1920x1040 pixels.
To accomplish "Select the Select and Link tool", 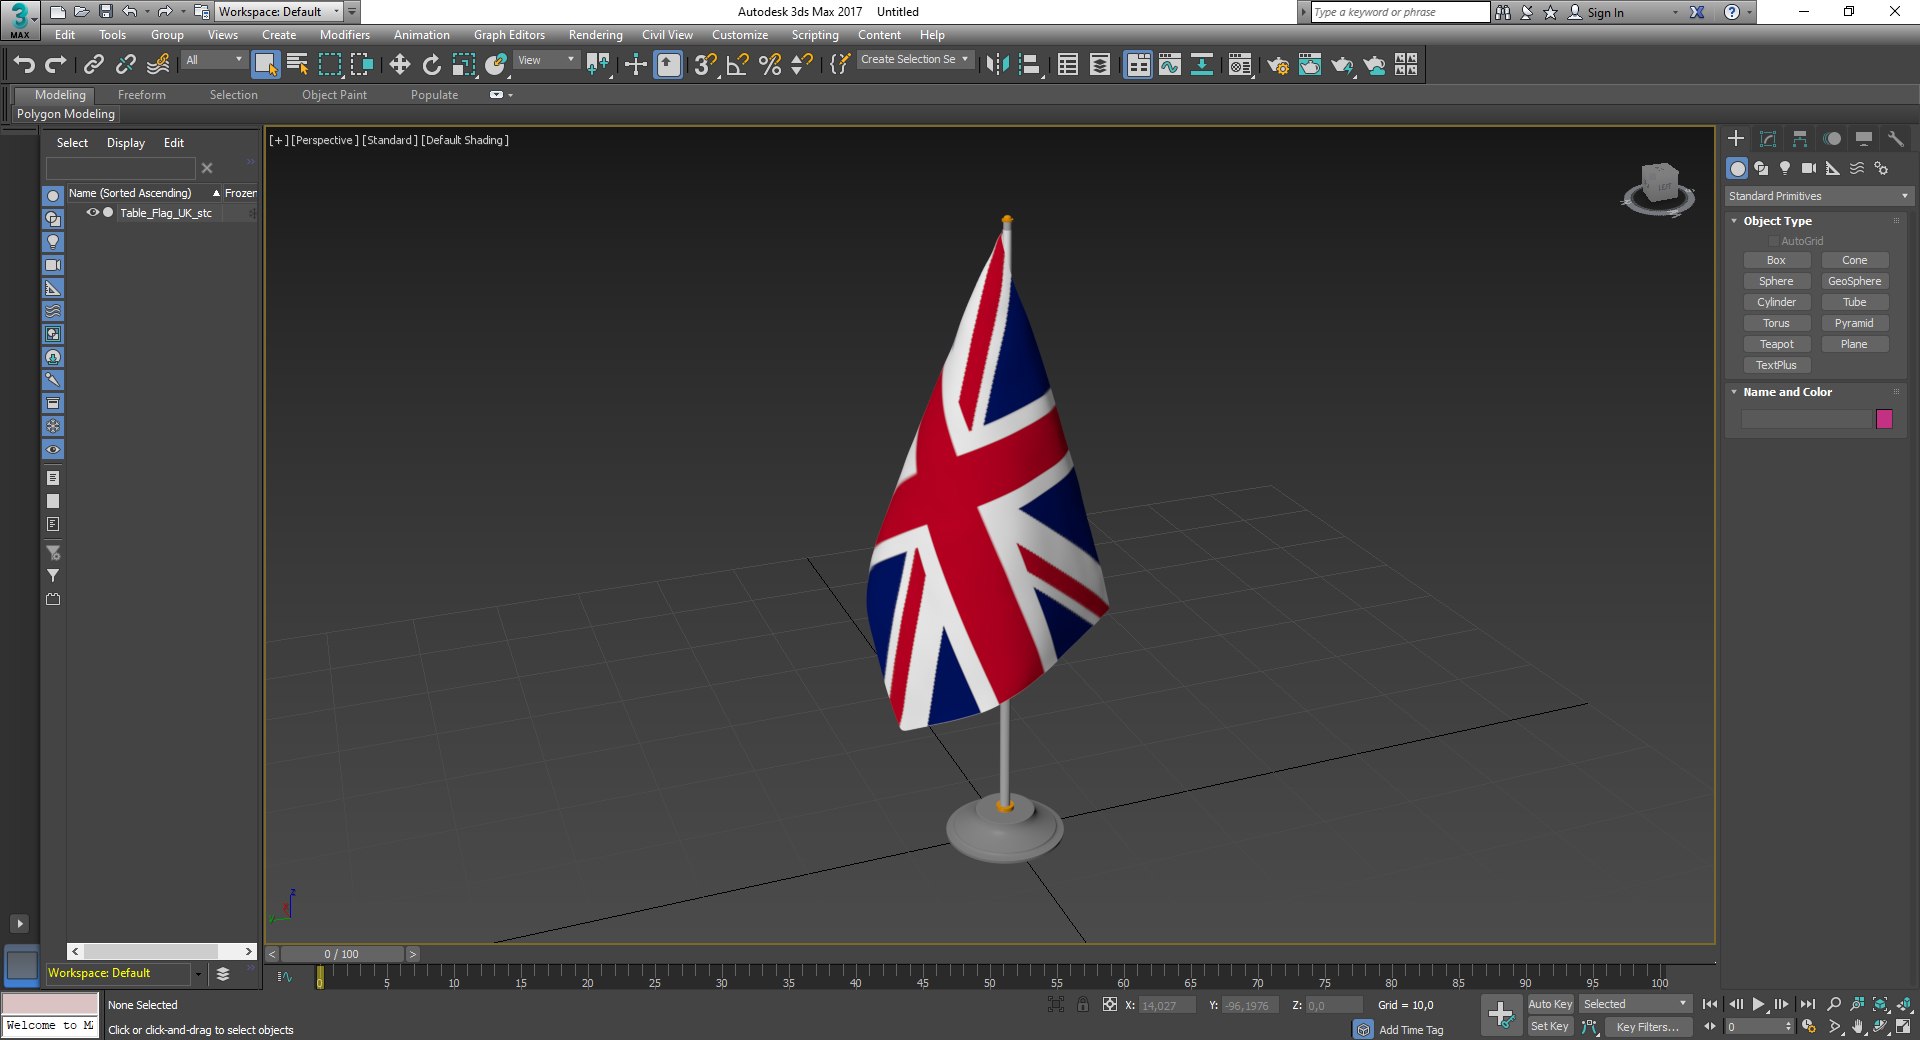I will tap(94, 65).
